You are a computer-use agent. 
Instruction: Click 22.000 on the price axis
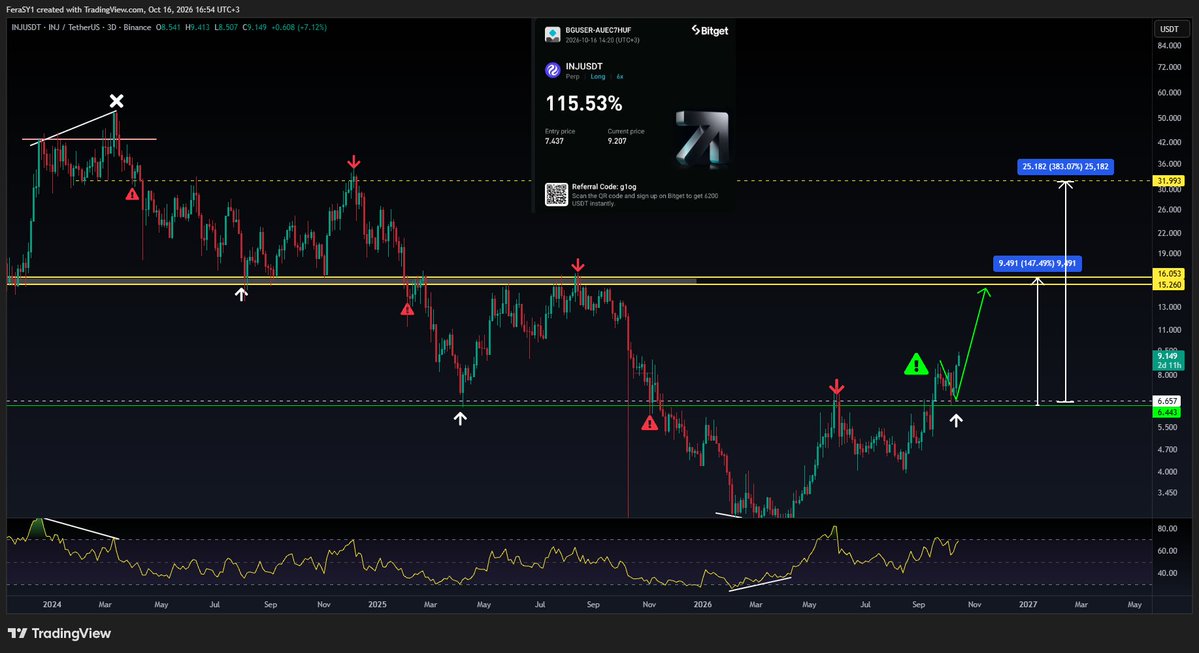click(x=1169, y=233)
